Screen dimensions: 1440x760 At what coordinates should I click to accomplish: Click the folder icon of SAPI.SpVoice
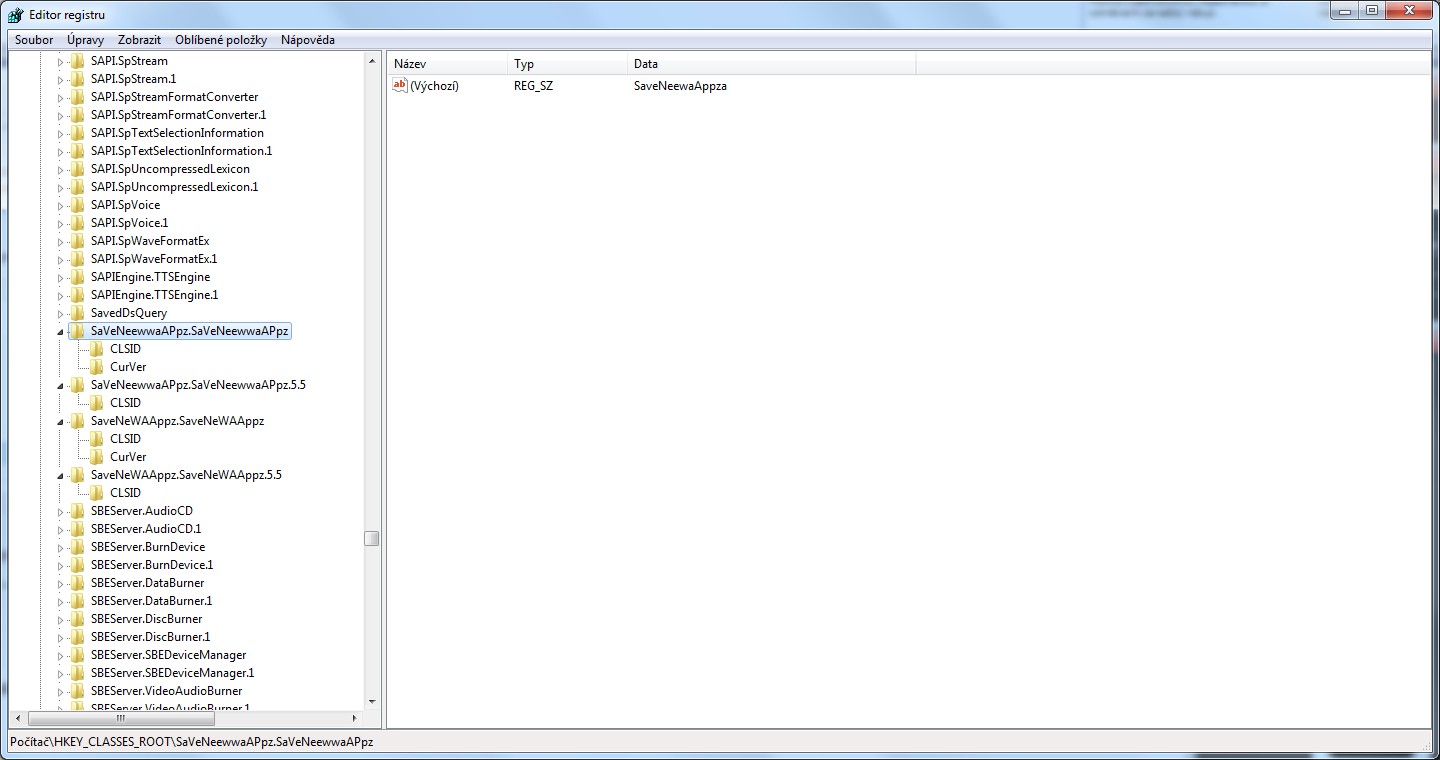pyautogui.click(x=77, y=205)
